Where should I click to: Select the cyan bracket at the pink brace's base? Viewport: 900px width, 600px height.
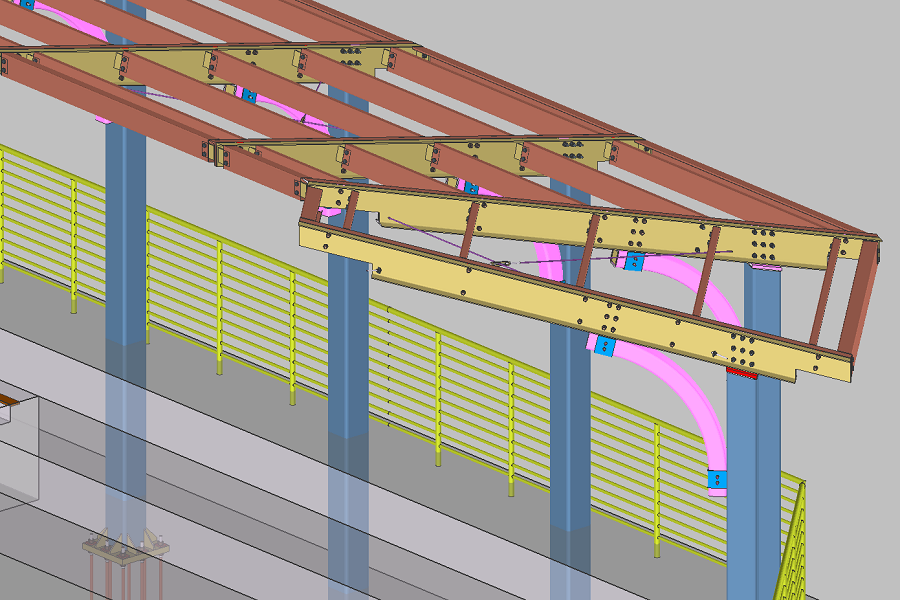click(717, 480)
